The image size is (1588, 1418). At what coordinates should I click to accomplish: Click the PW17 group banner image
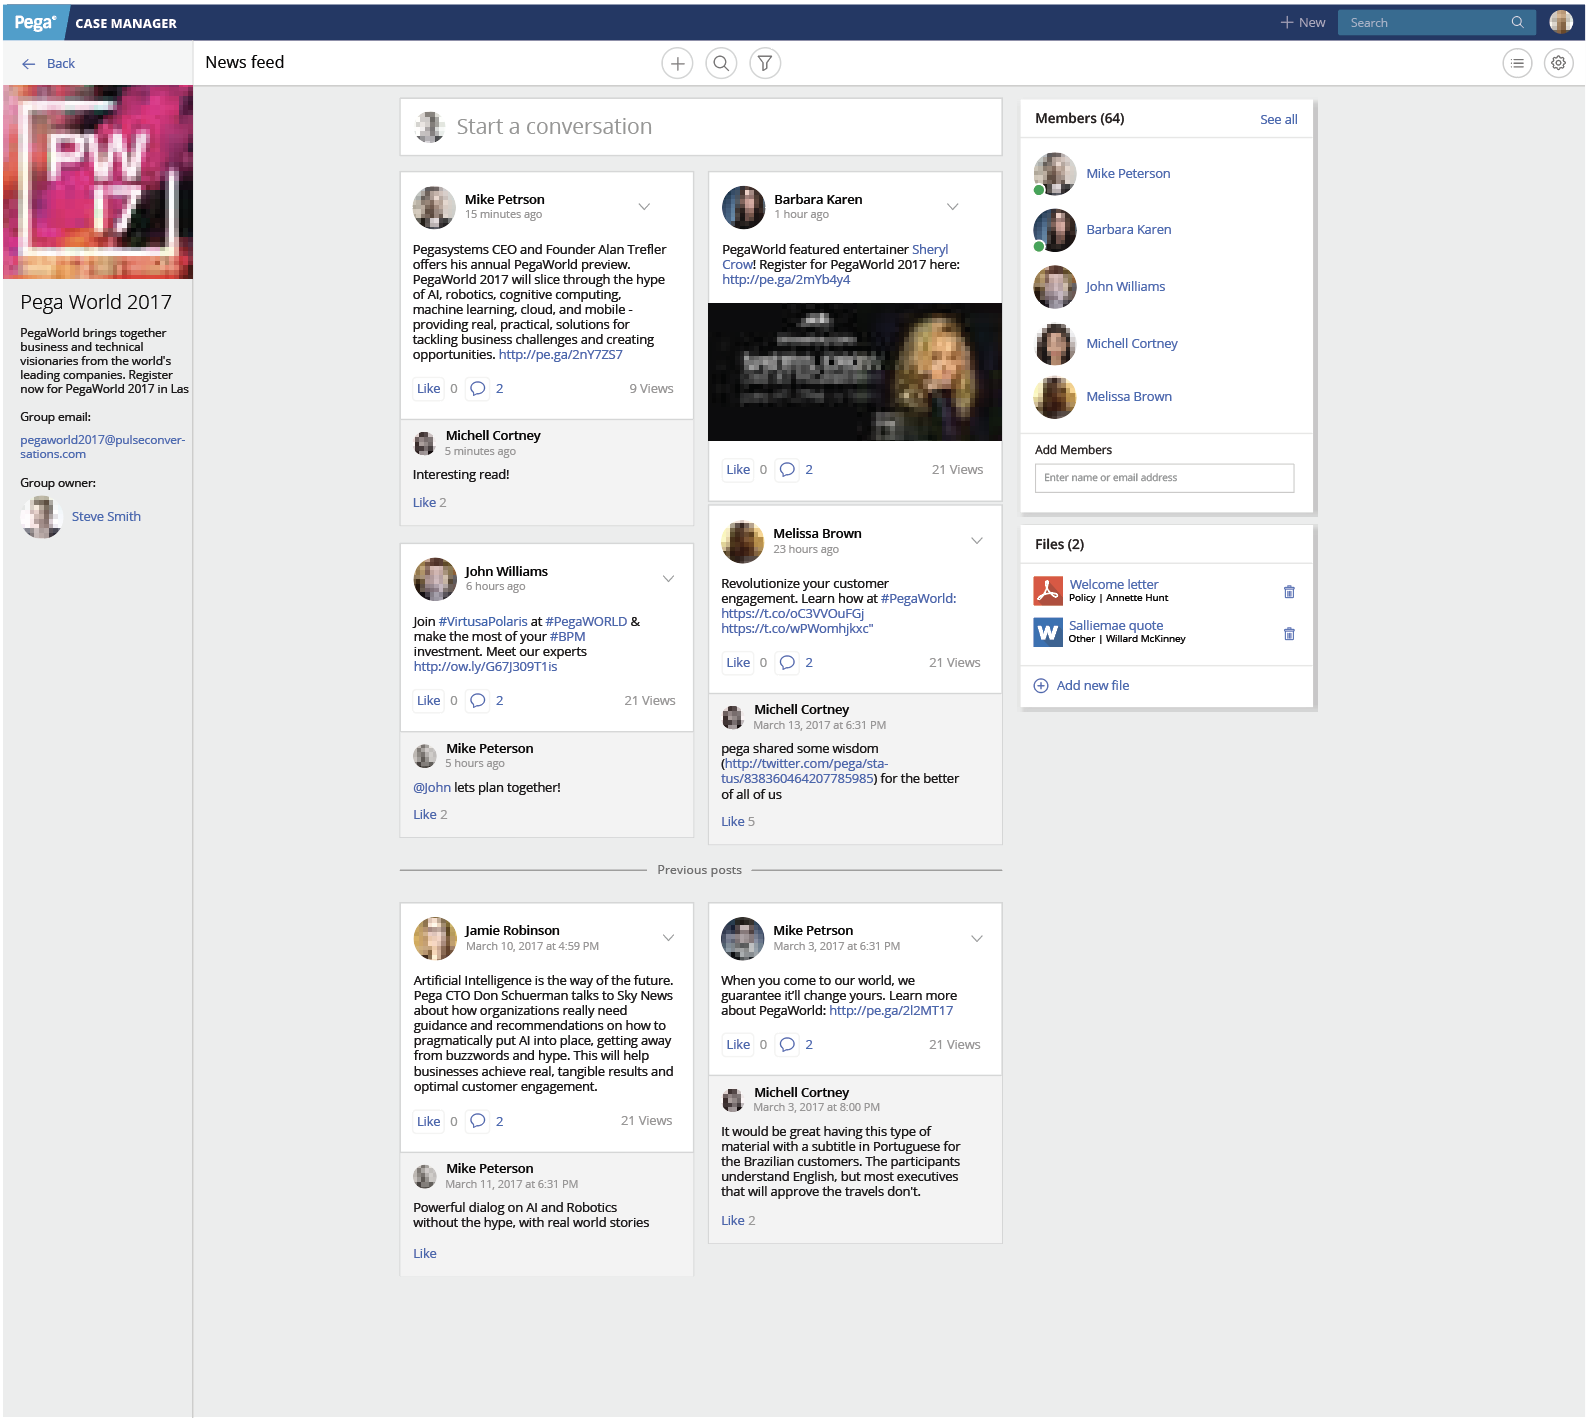(98, 182)
